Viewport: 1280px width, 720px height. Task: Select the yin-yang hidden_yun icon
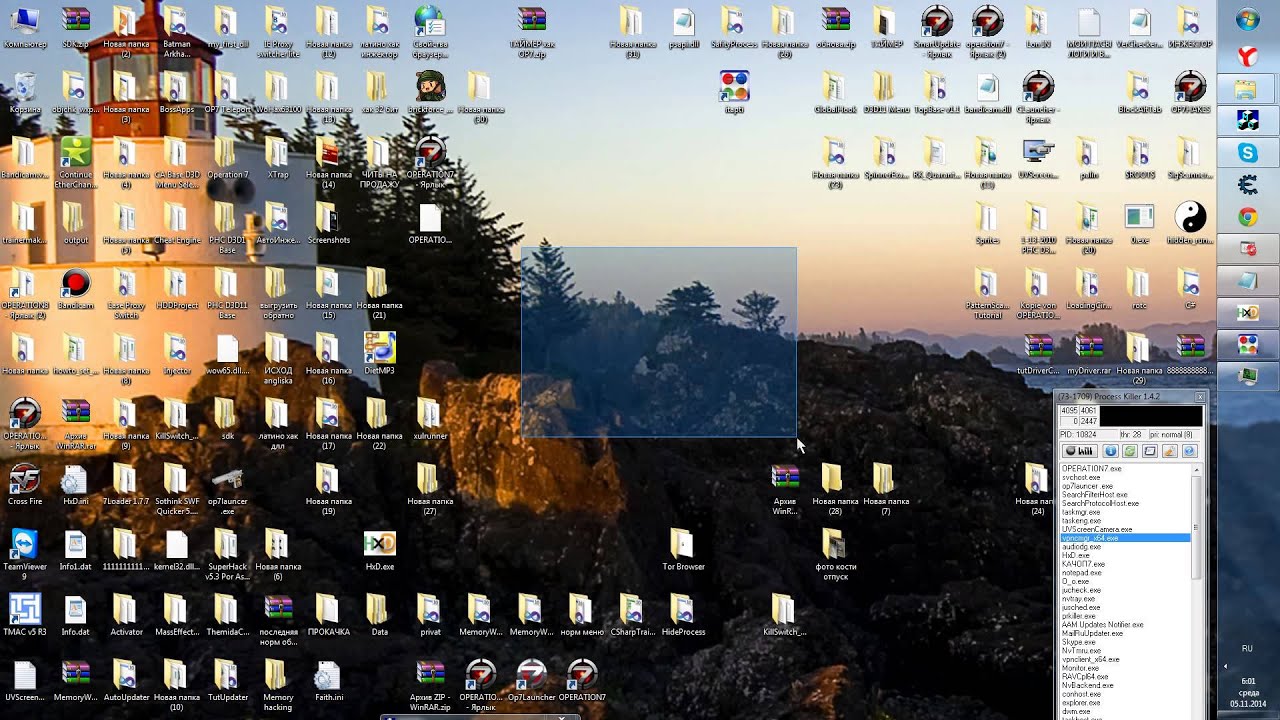pyautogui.click(x=1190, y=222)
